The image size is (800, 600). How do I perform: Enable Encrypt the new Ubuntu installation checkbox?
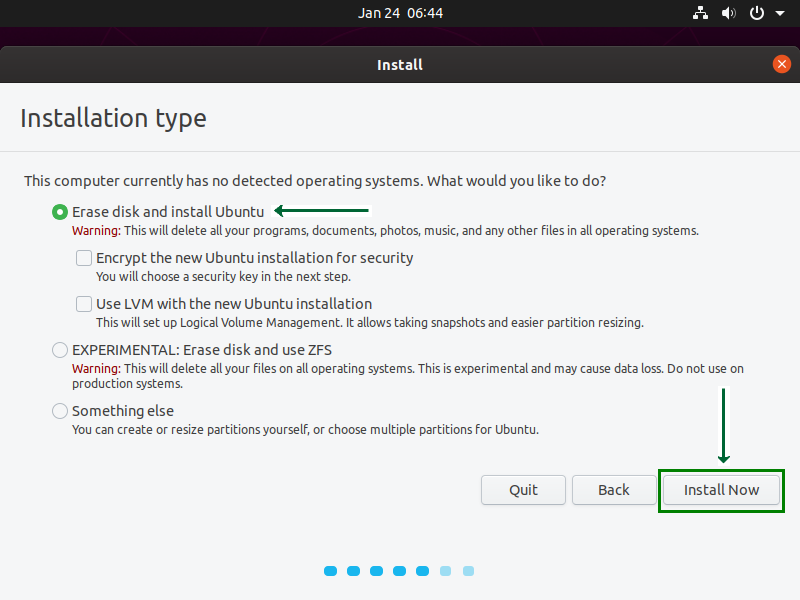tap(84, 258)
